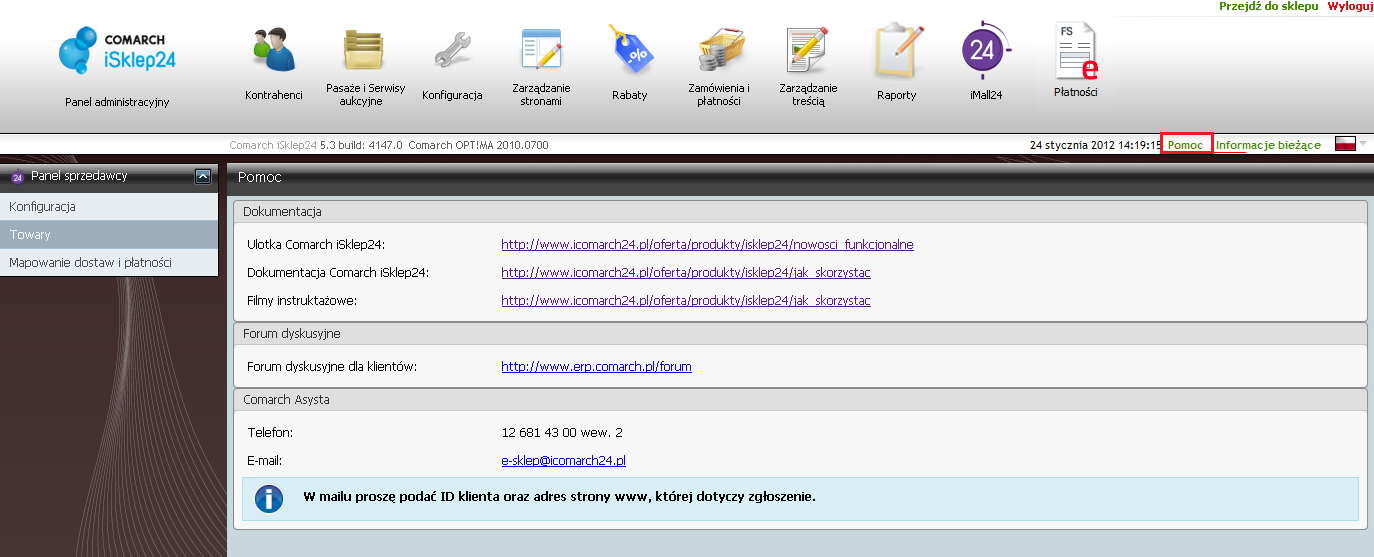Open the Konfiguracja wrench icon
Screen dimensions: 1374x557
[x=452, y=50]
